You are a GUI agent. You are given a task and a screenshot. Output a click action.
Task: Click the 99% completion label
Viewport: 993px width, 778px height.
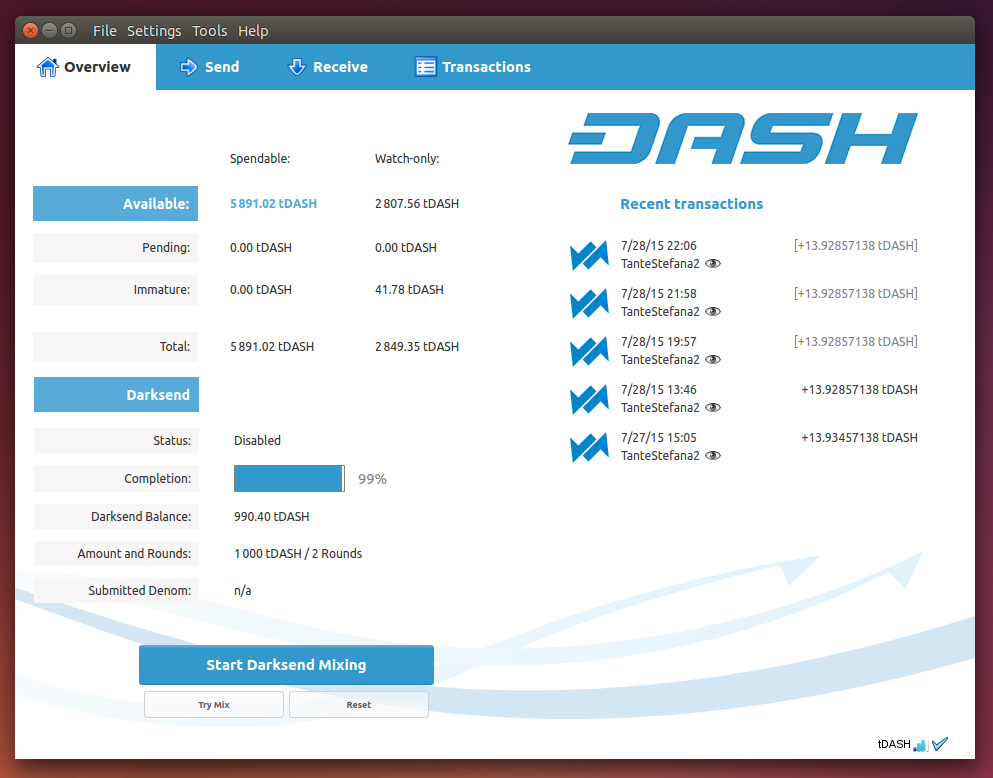coord(372,479)
